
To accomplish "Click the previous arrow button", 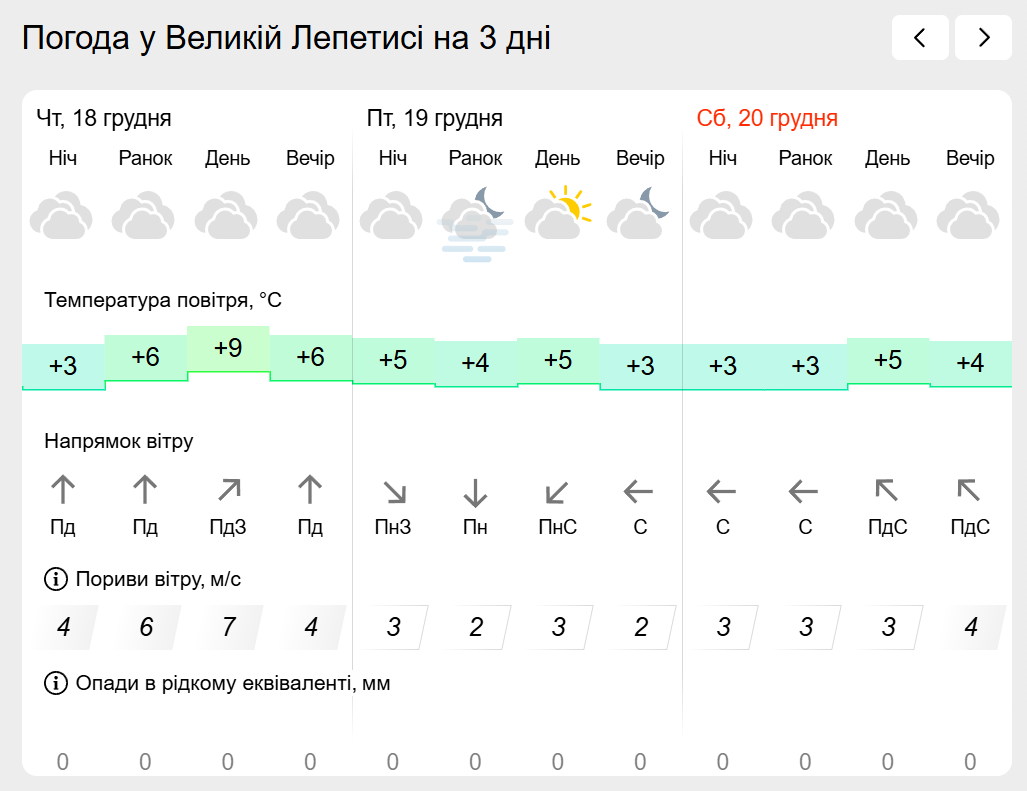I will coord(920,38).
